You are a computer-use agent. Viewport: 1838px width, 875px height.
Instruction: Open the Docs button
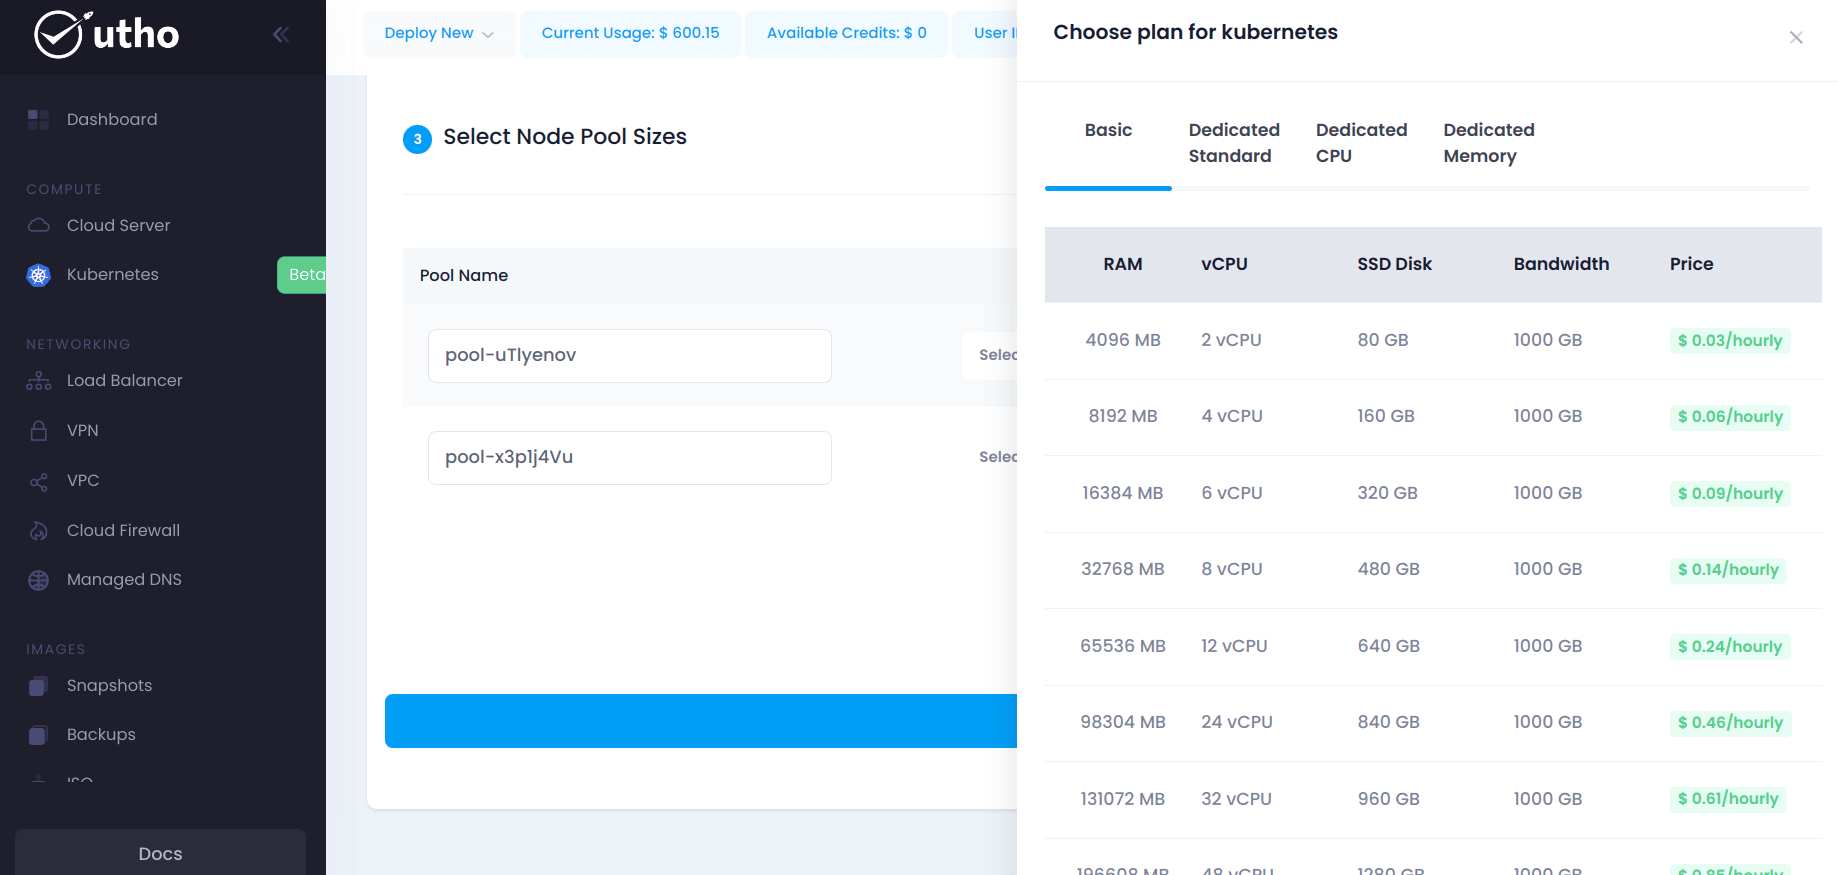tap(160, 853)
